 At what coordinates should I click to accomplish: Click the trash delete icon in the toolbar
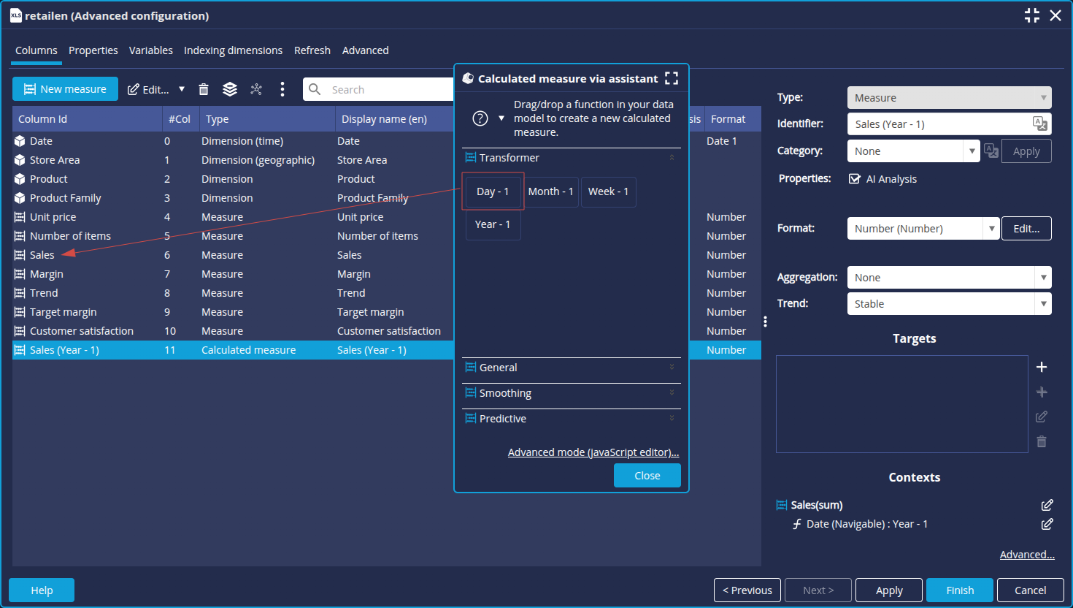pos(204,89)
